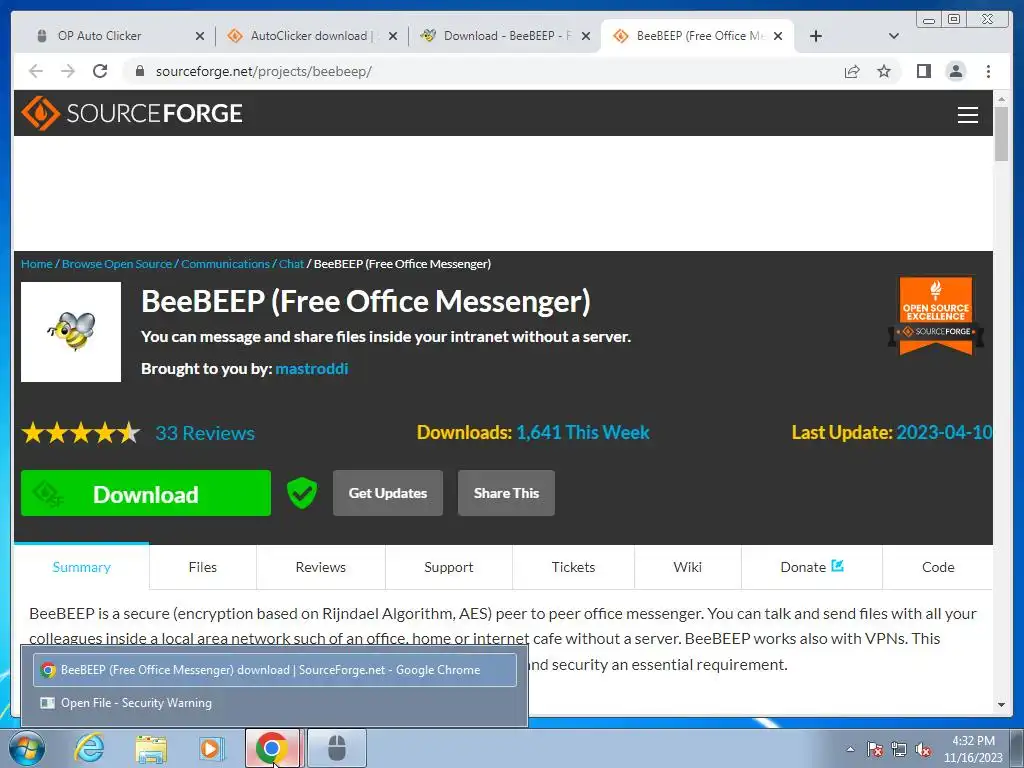This screenshot has width=1024, height=768.
Task: Open the Wiki tab
Action: point(688,567)
